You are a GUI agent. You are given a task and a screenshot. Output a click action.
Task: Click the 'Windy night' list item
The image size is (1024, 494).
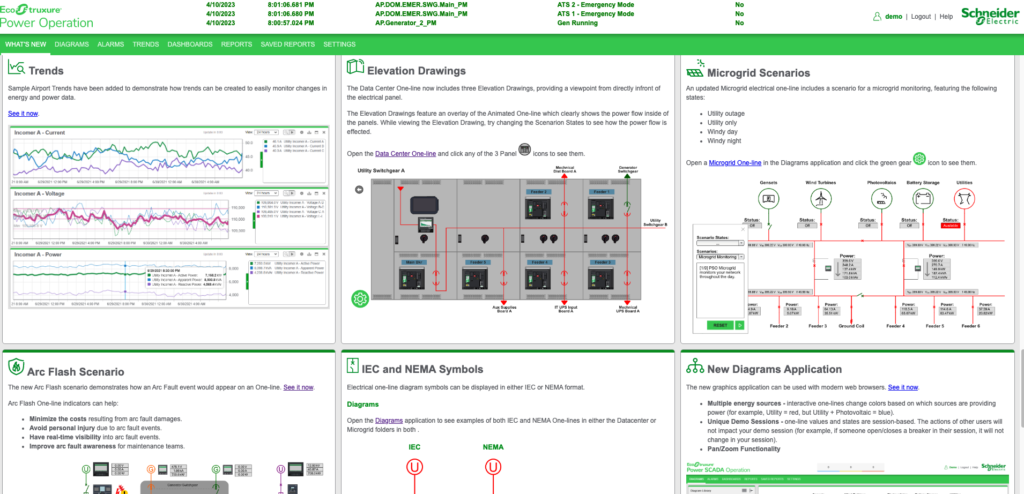tap(726, 140)
